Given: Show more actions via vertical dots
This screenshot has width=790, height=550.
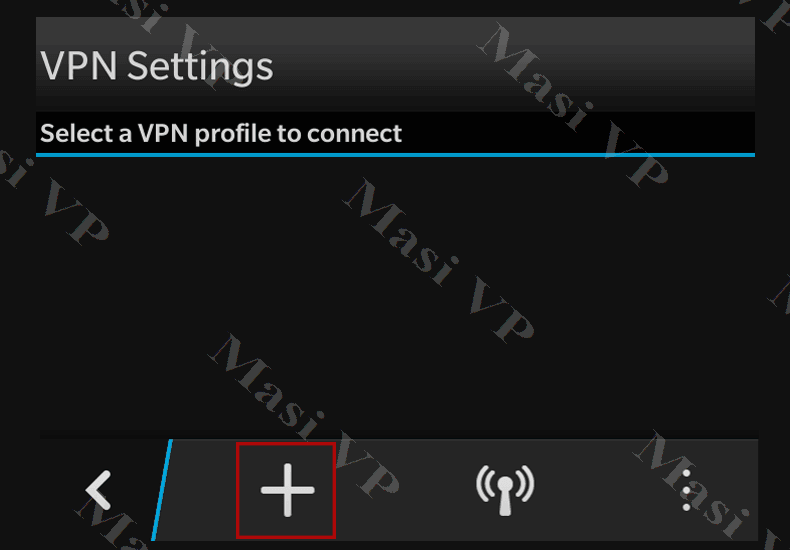Looking at the screenshot, I should tap(686, 490).
